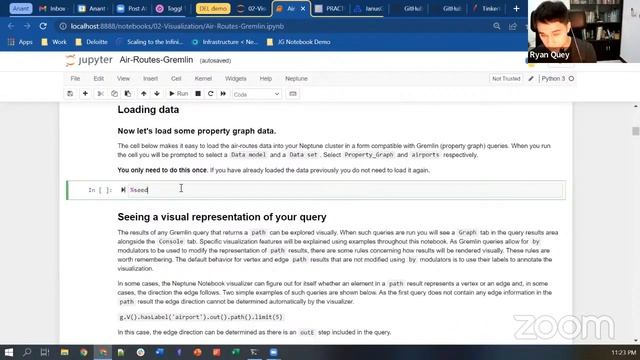
Task: Click the Not Trusted button
Action: click(506, 78)
